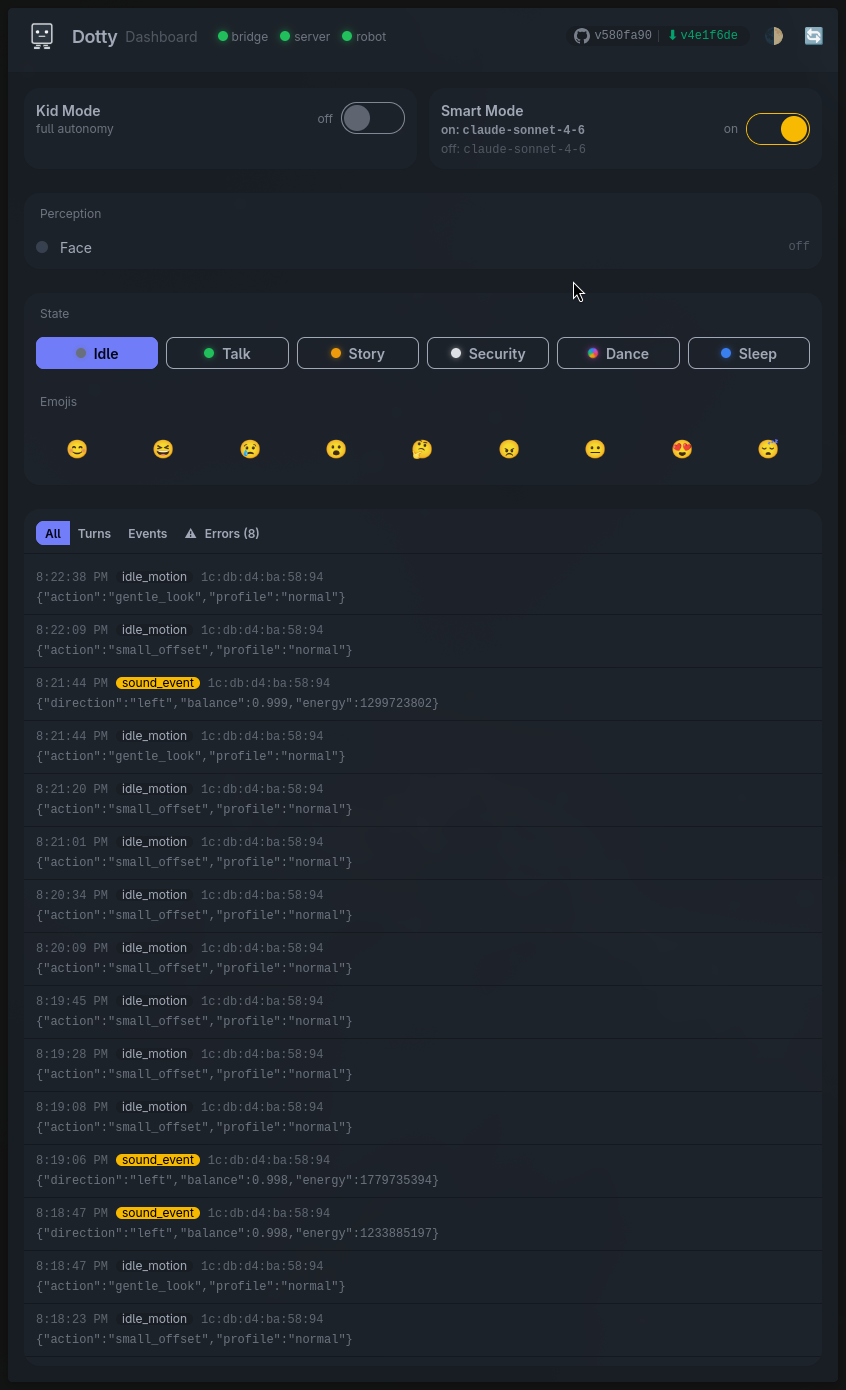Click the robot status indicator
This screenshot has width=846, height=1390.
pyautogui.click(x=364, y=36)
